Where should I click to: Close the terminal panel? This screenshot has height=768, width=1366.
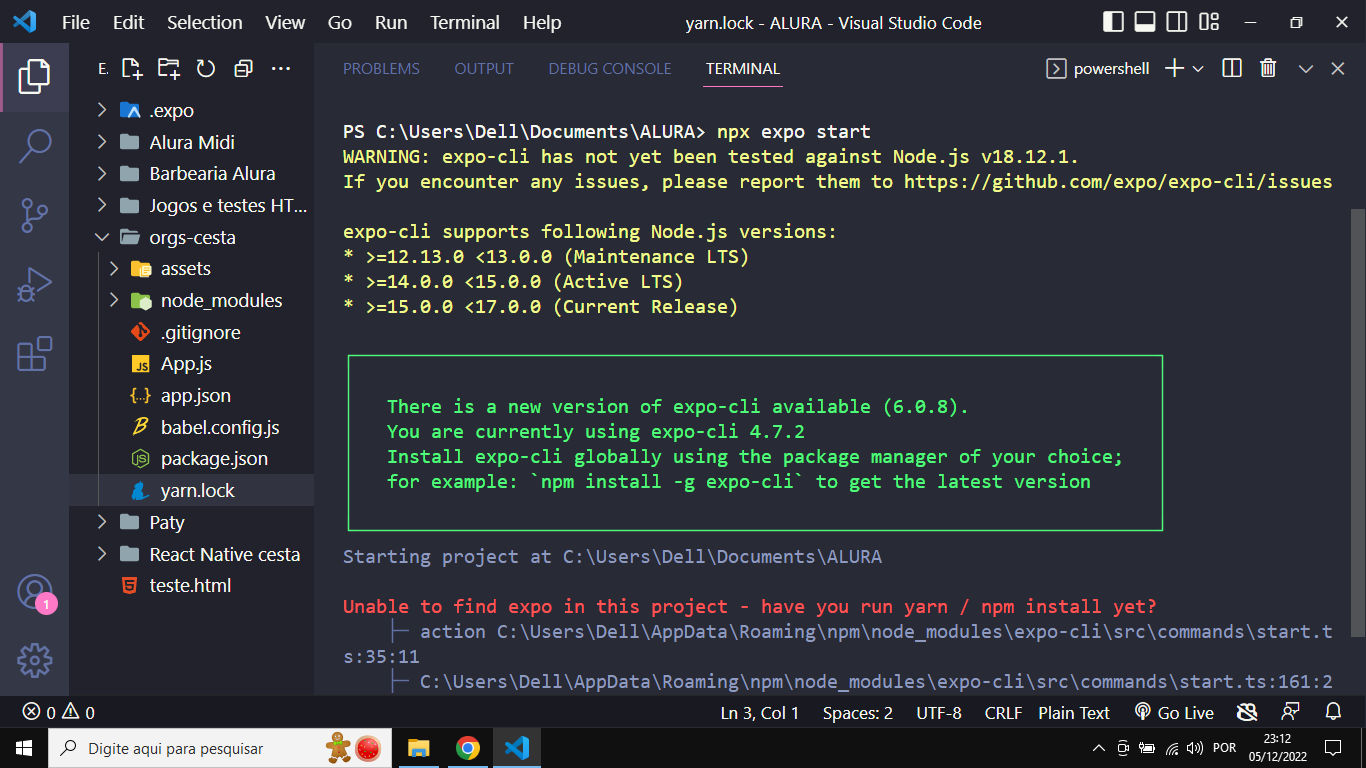(x=1338, y=68)
